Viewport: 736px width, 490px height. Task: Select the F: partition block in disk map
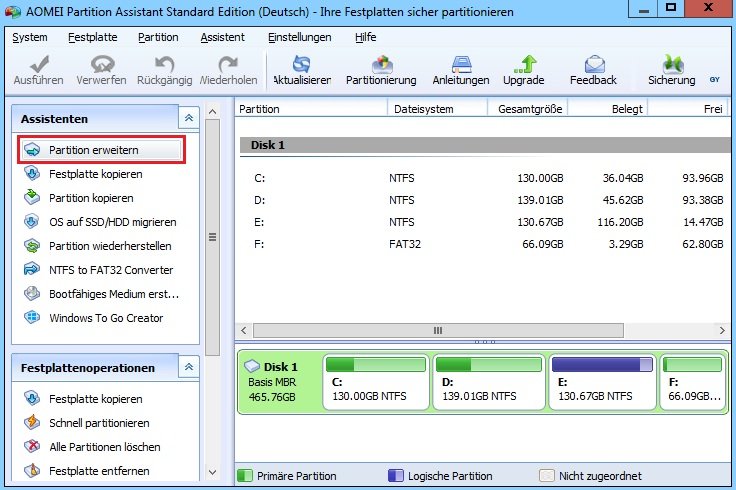[x=693, y=382]
